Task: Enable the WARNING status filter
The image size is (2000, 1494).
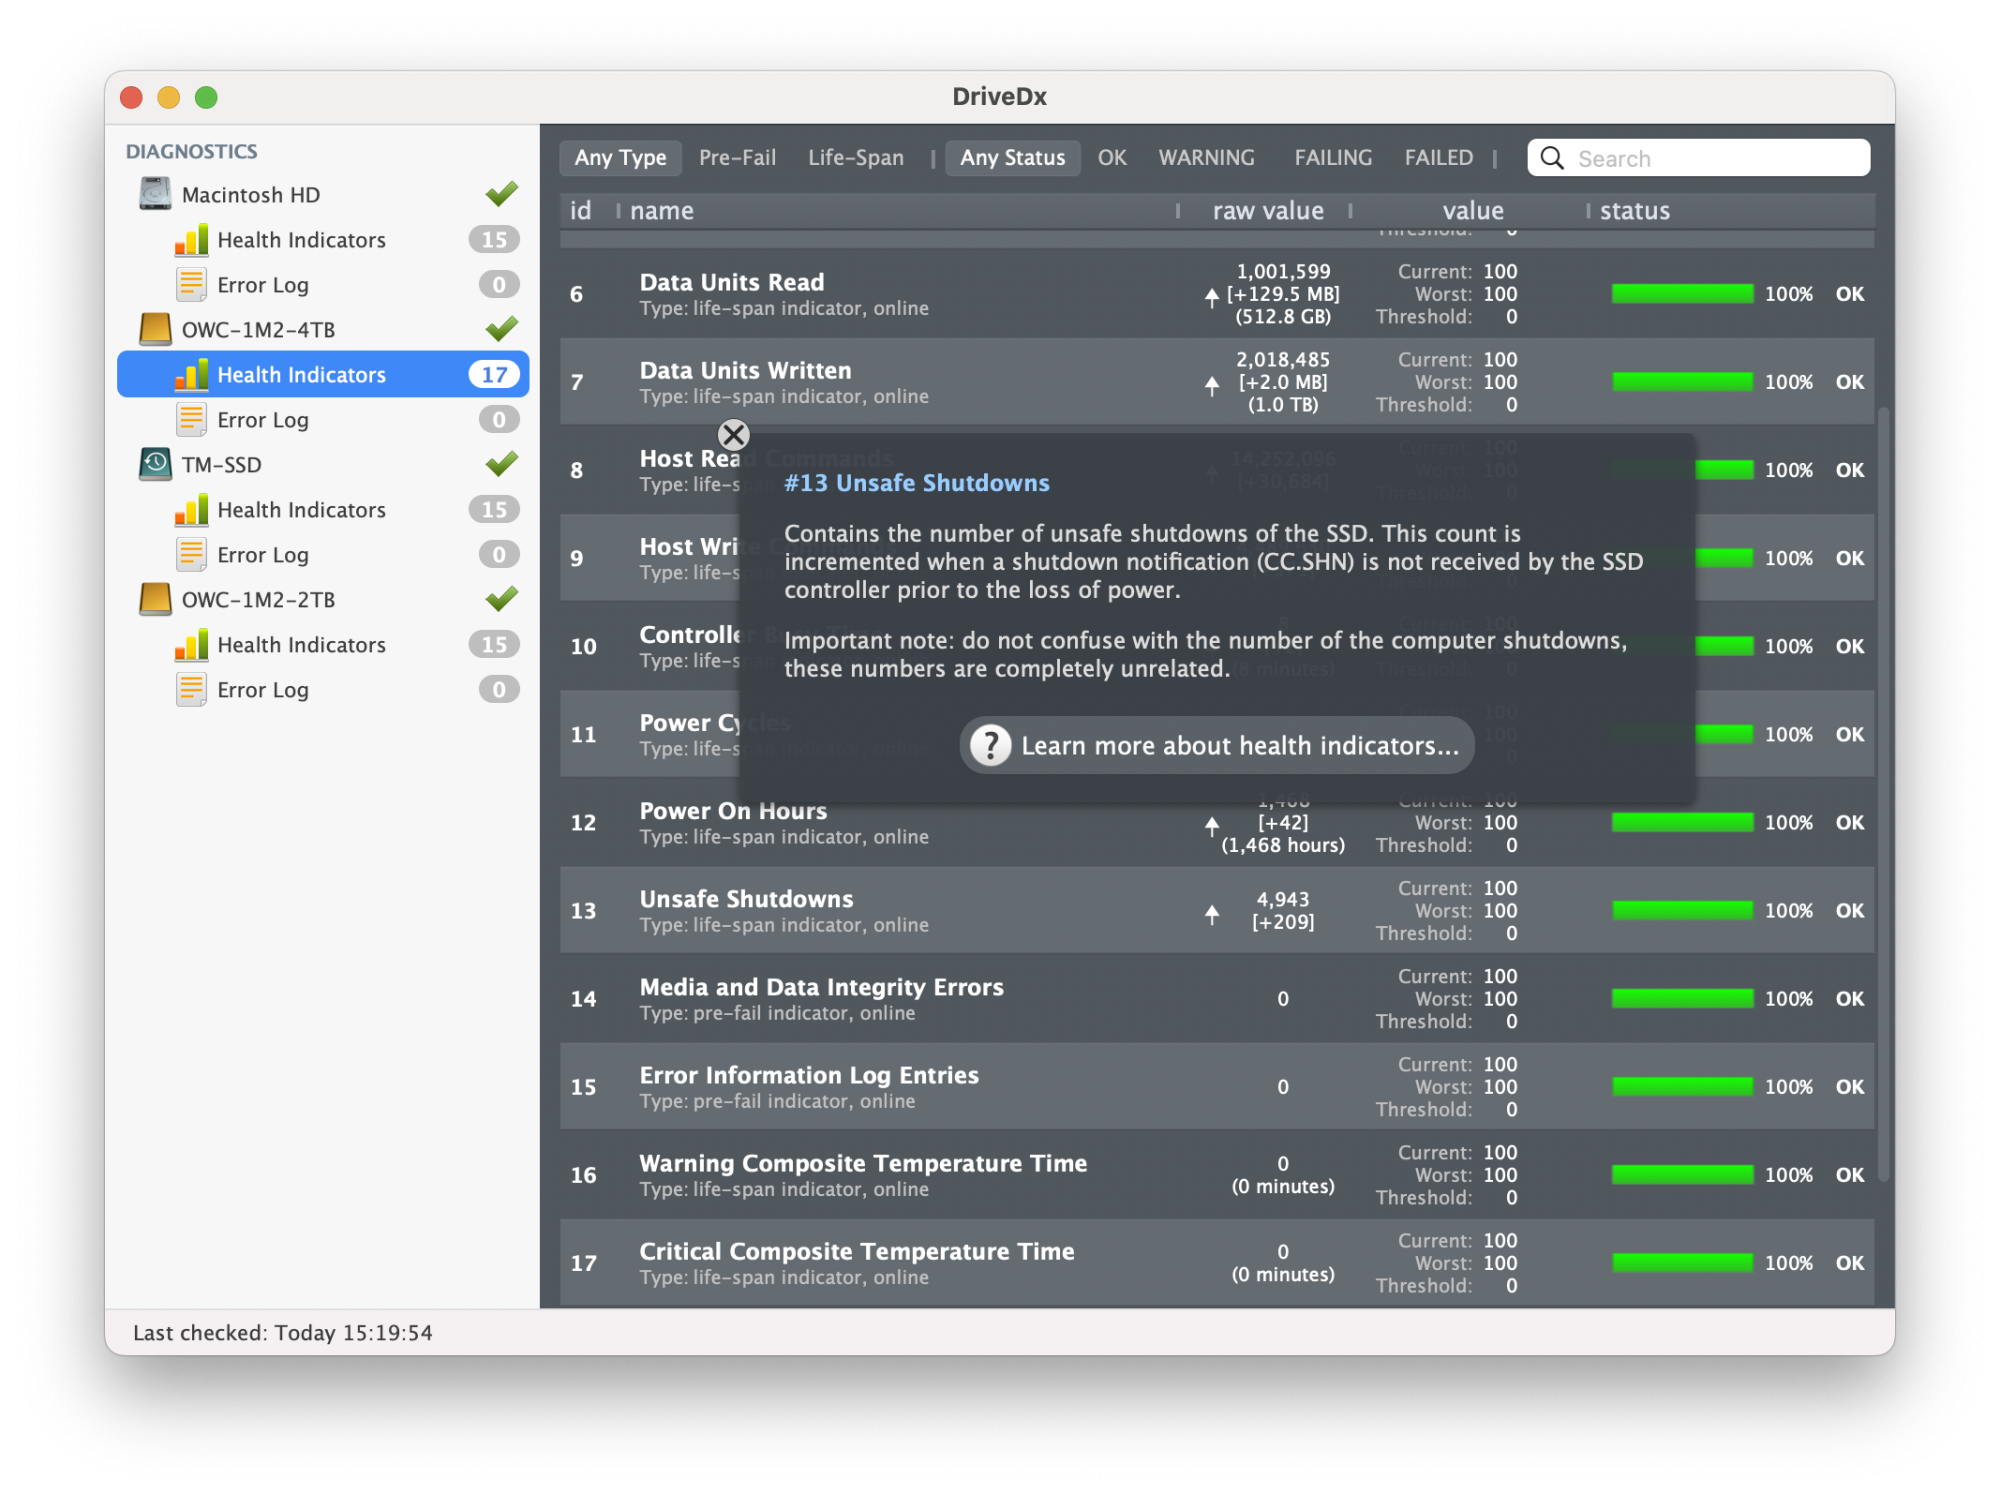Action: coord(1206,158)
